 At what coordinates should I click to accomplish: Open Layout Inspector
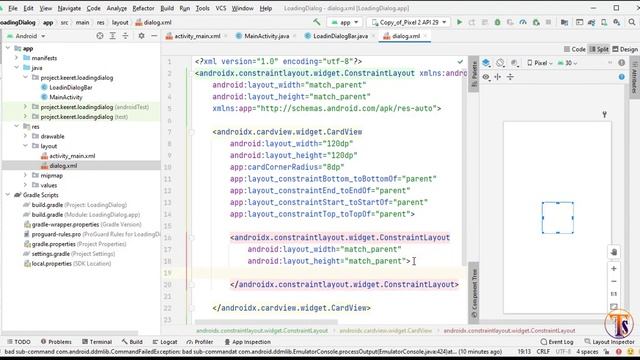[x=609, y=342]
